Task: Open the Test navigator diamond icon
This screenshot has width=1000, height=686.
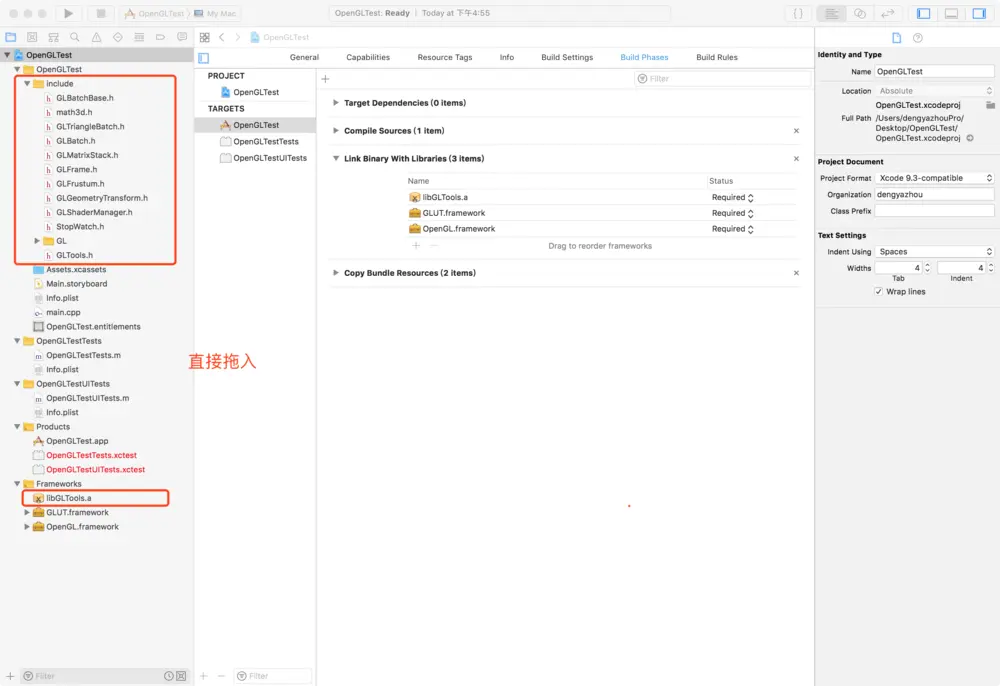Action: (118, 37)
